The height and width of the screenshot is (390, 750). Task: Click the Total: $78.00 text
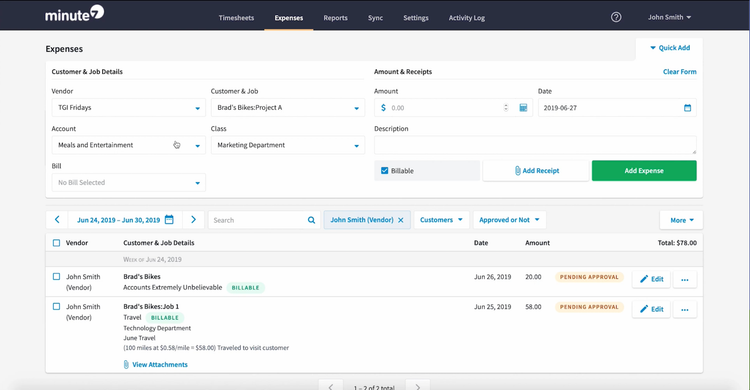677,243
